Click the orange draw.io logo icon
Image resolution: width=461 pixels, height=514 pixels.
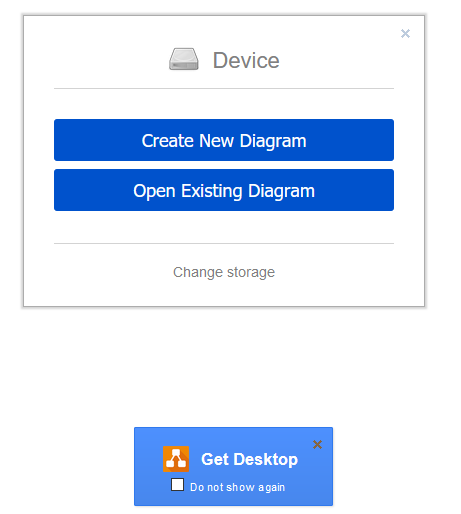pos(176,459)
